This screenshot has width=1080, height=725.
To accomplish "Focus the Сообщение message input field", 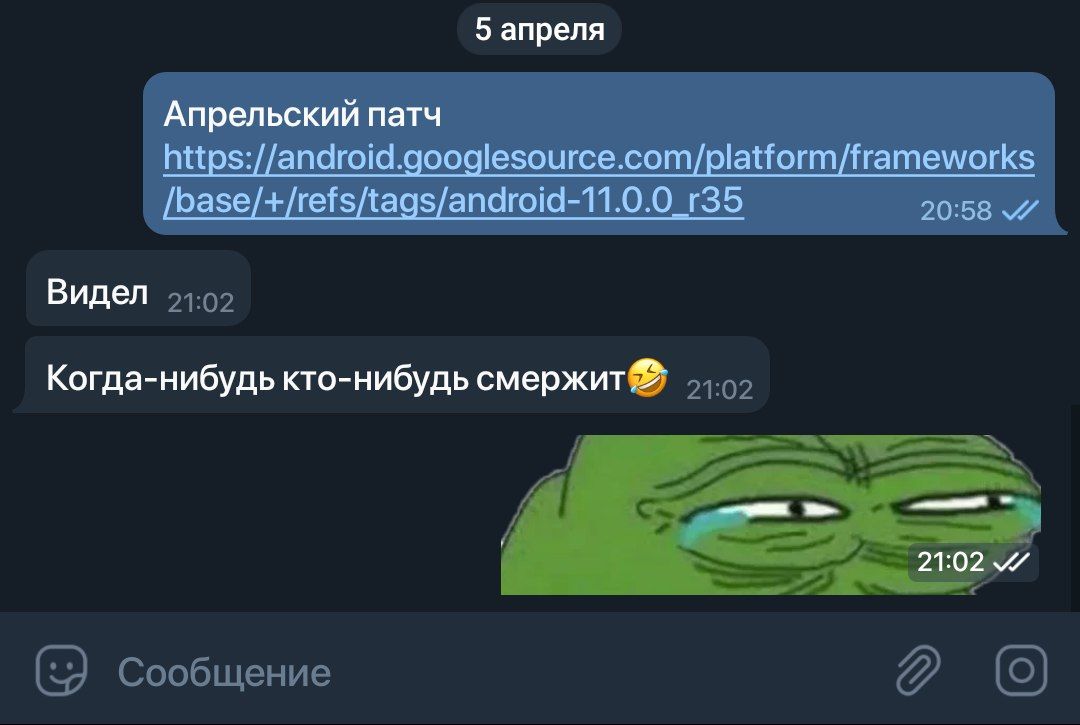I will point(482,671).
